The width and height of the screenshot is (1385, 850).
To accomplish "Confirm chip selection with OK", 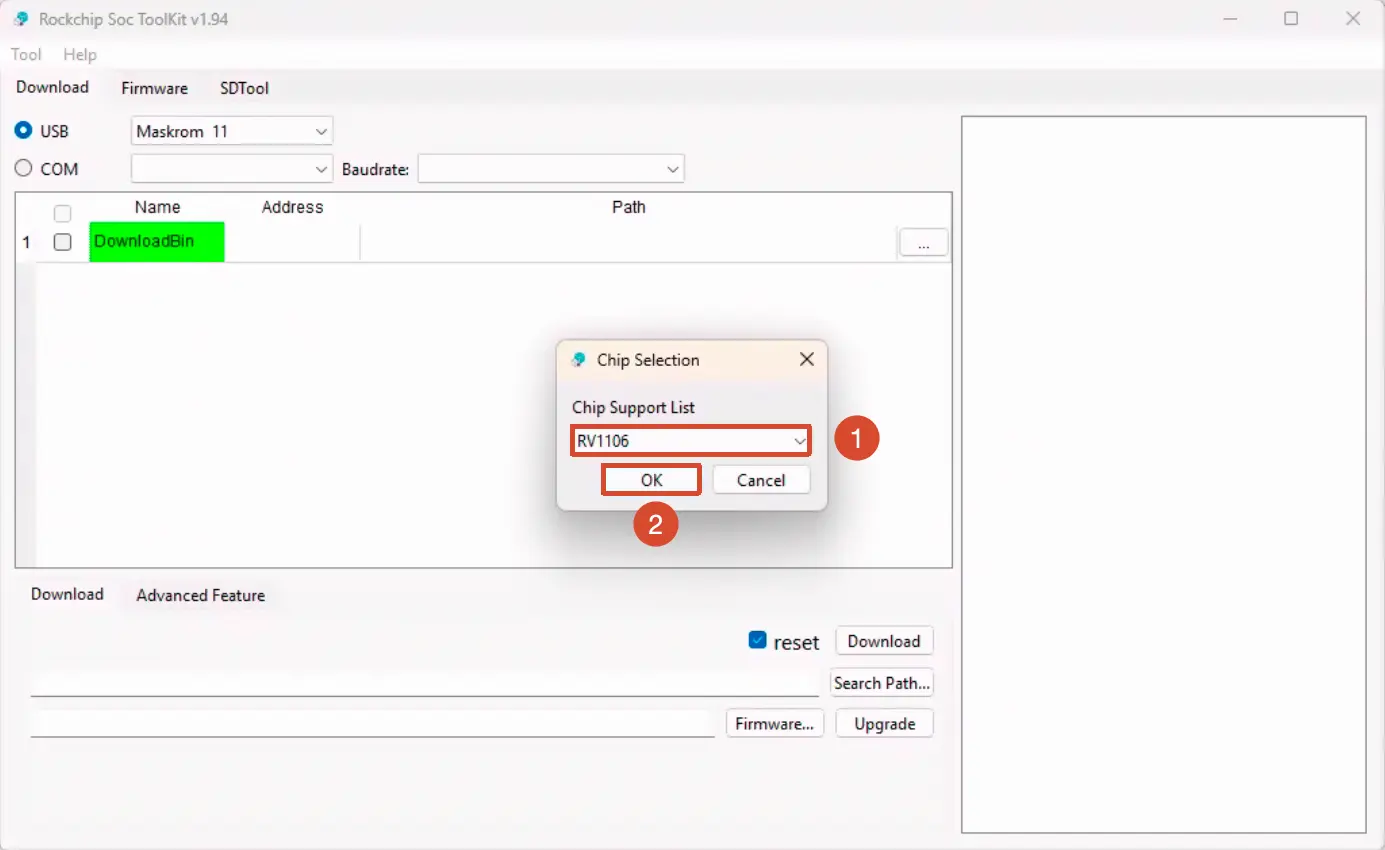I will click(x=652, y=480).
